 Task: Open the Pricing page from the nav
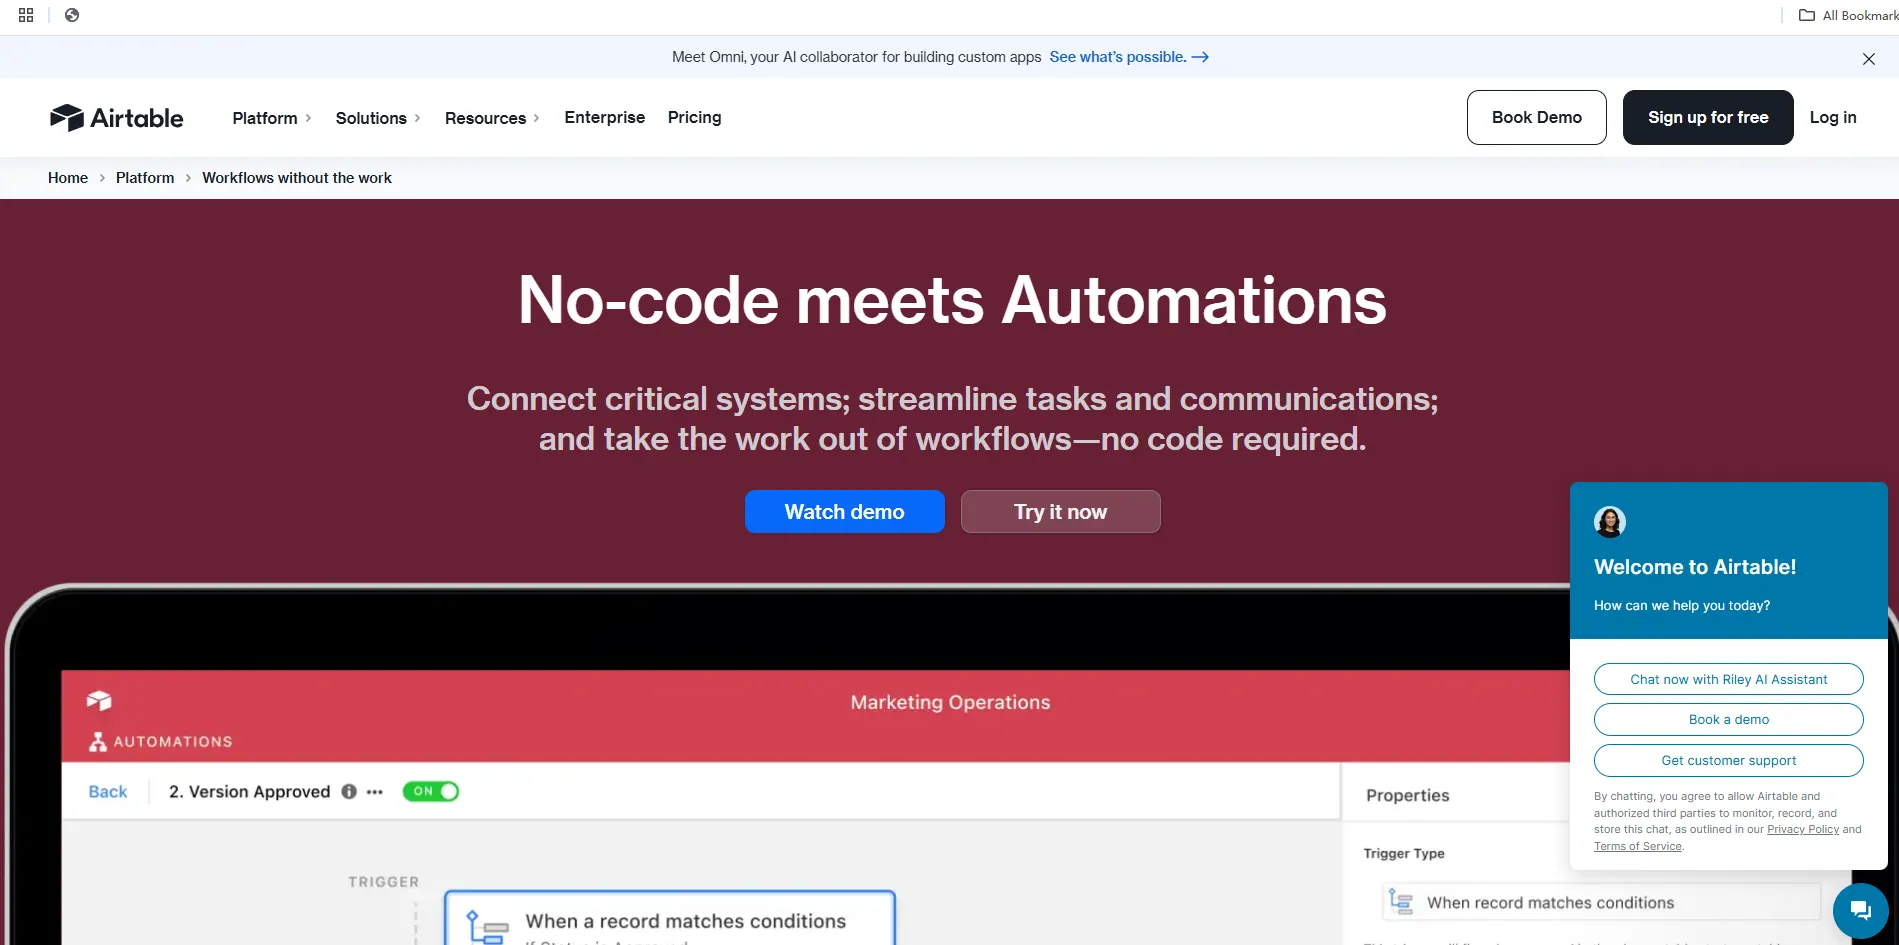tap(694, 117)
